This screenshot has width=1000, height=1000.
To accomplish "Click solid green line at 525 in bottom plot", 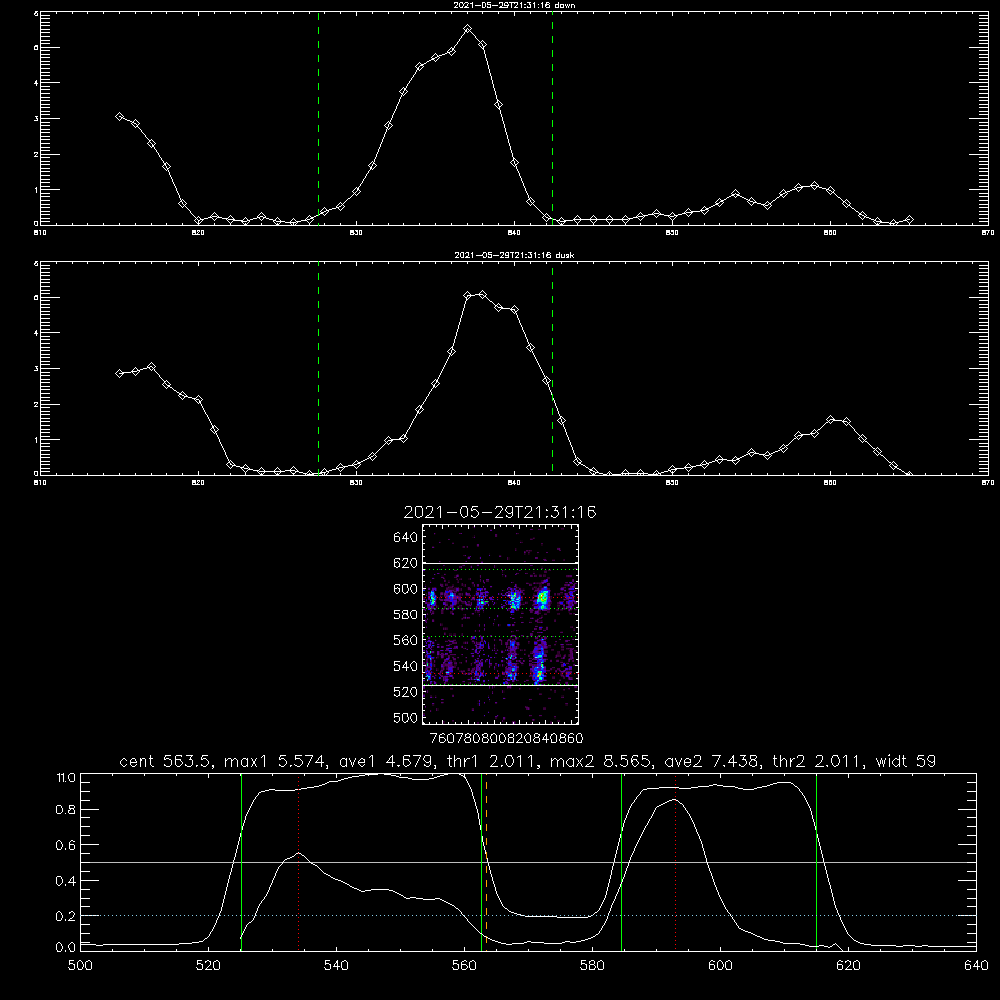I will [241, 862].
